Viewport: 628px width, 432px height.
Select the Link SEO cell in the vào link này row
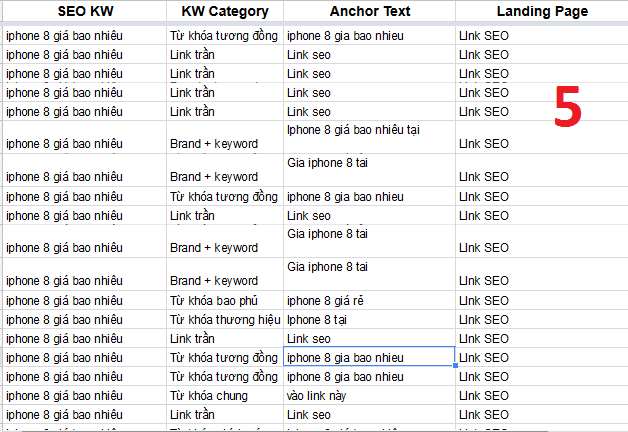tap(542, 395)
